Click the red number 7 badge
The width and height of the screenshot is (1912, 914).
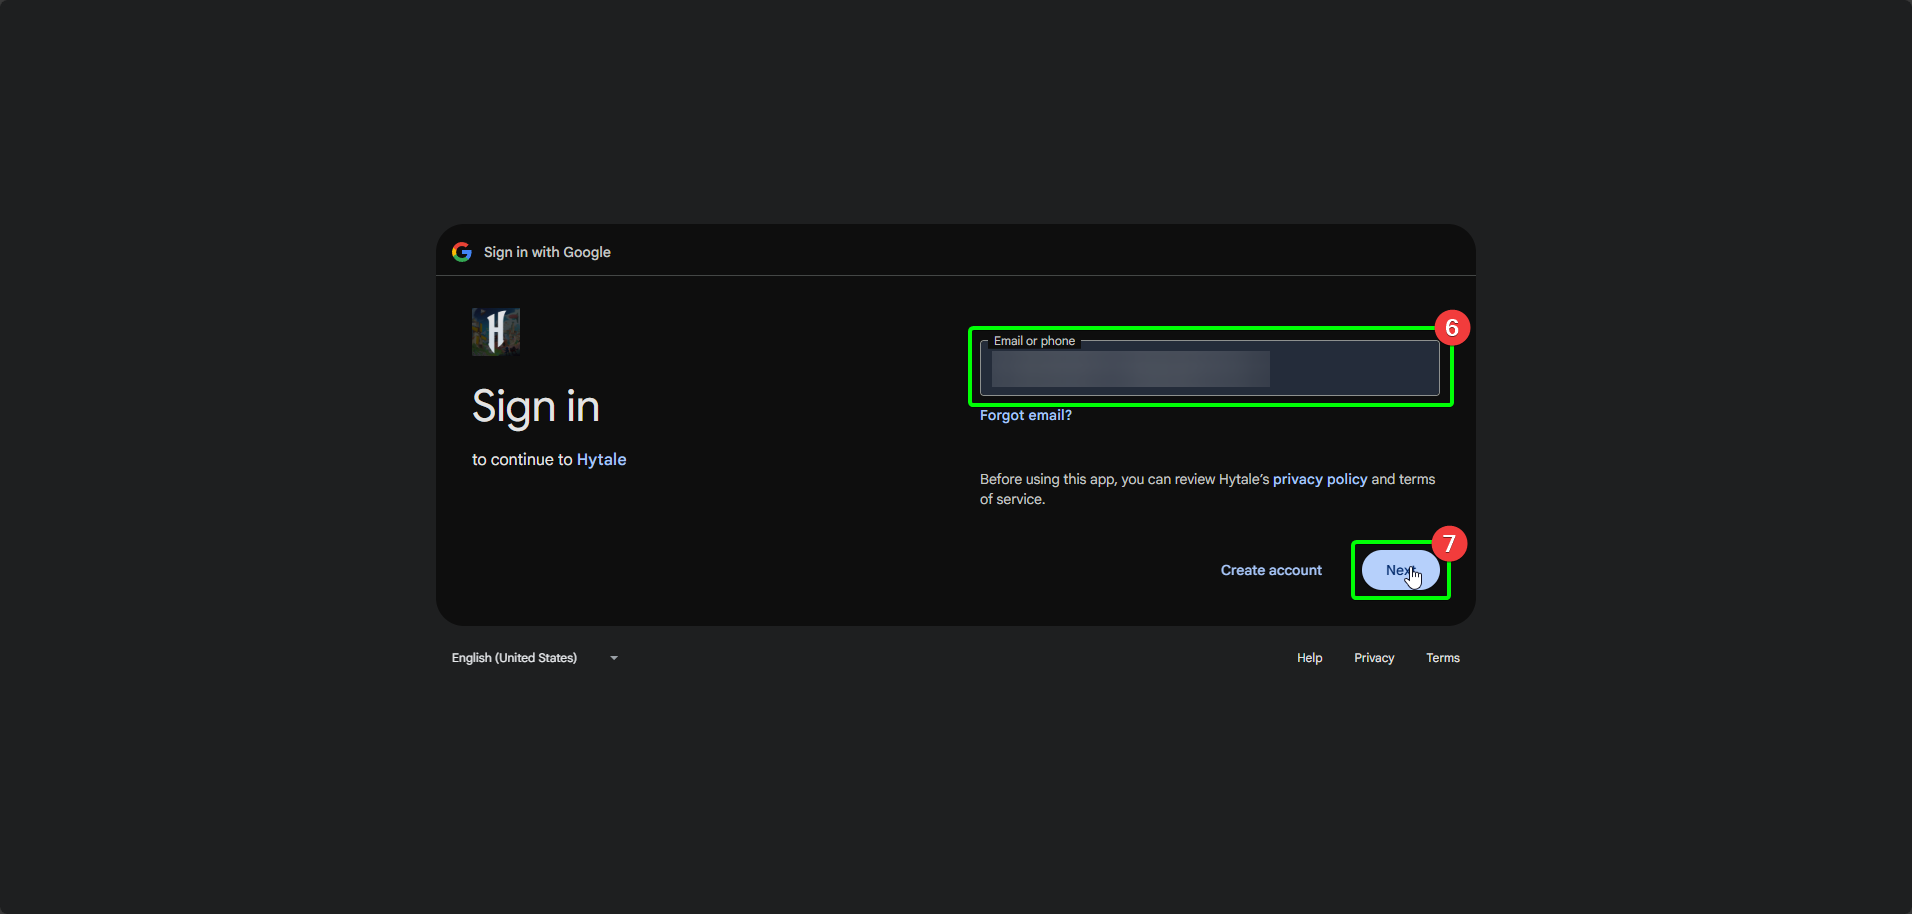(1449, 544)
